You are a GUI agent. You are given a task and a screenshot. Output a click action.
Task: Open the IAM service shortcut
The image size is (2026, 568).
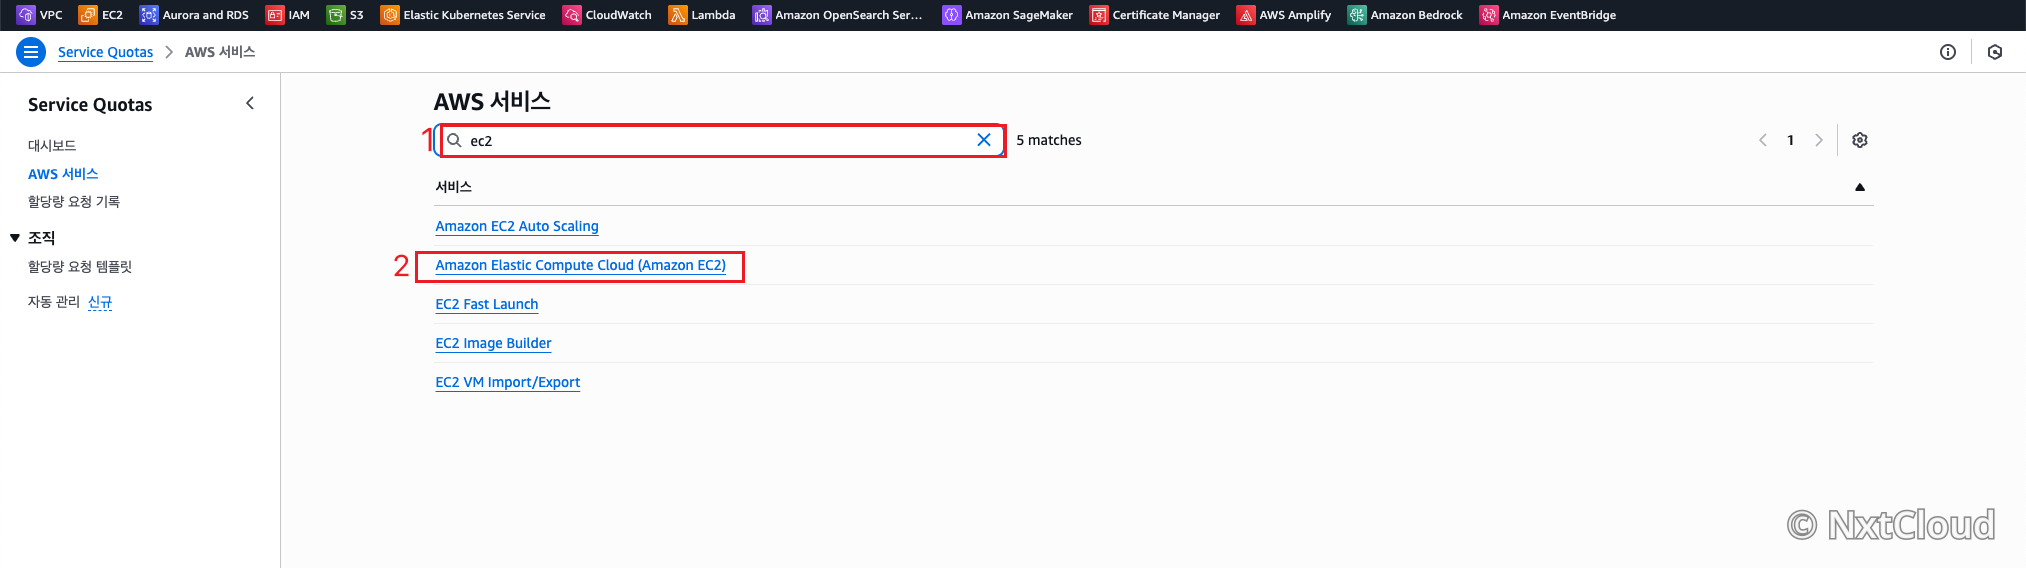(288, 15)
